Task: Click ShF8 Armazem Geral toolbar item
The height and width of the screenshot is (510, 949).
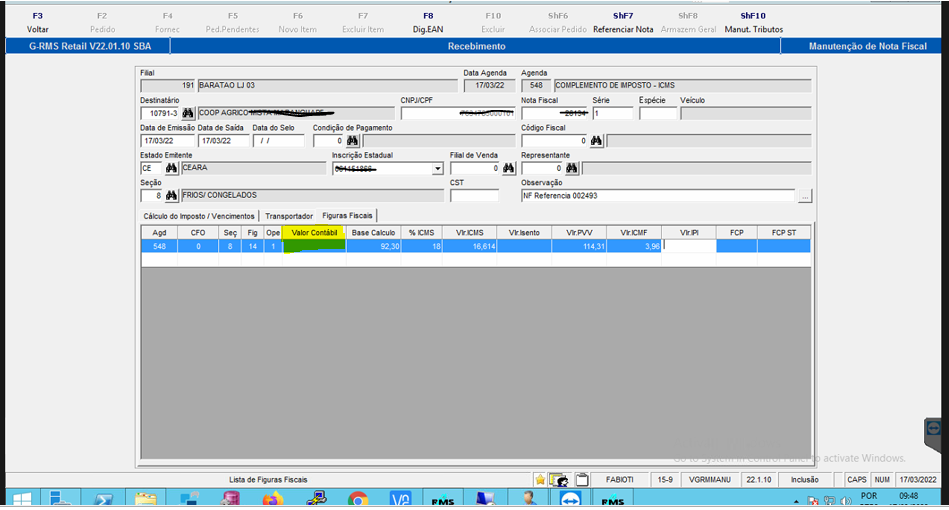Action: [x=688, y=22]
